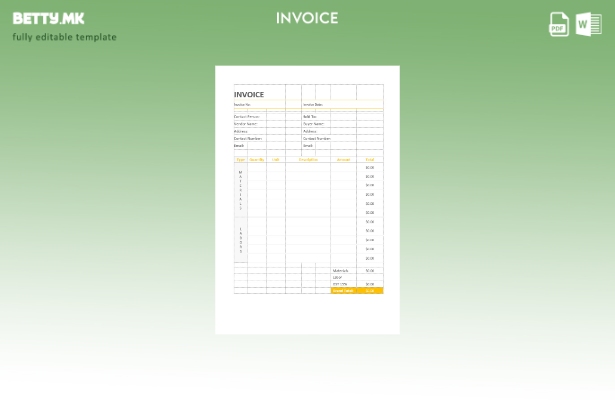The height and width of the screenshot is (400, 615).
Task: Click the Materials subtotal row near the bottom
Action: (x=341, y=270)
